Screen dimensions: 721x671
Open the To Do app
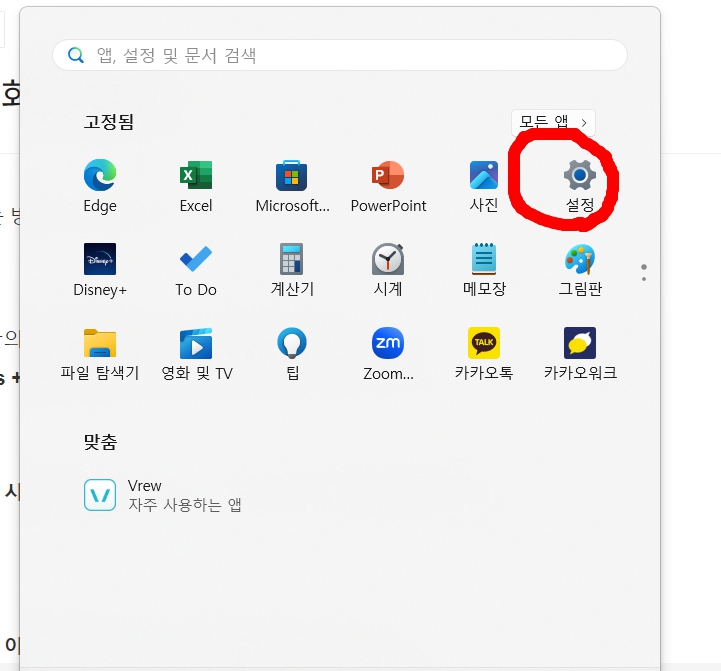196,270
